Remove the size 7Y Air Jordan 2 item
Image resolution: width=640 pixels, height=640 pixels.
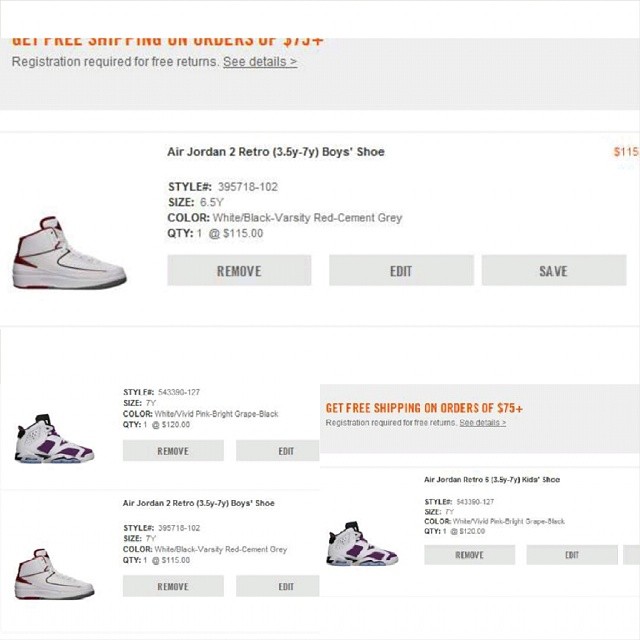click(173, 587)
